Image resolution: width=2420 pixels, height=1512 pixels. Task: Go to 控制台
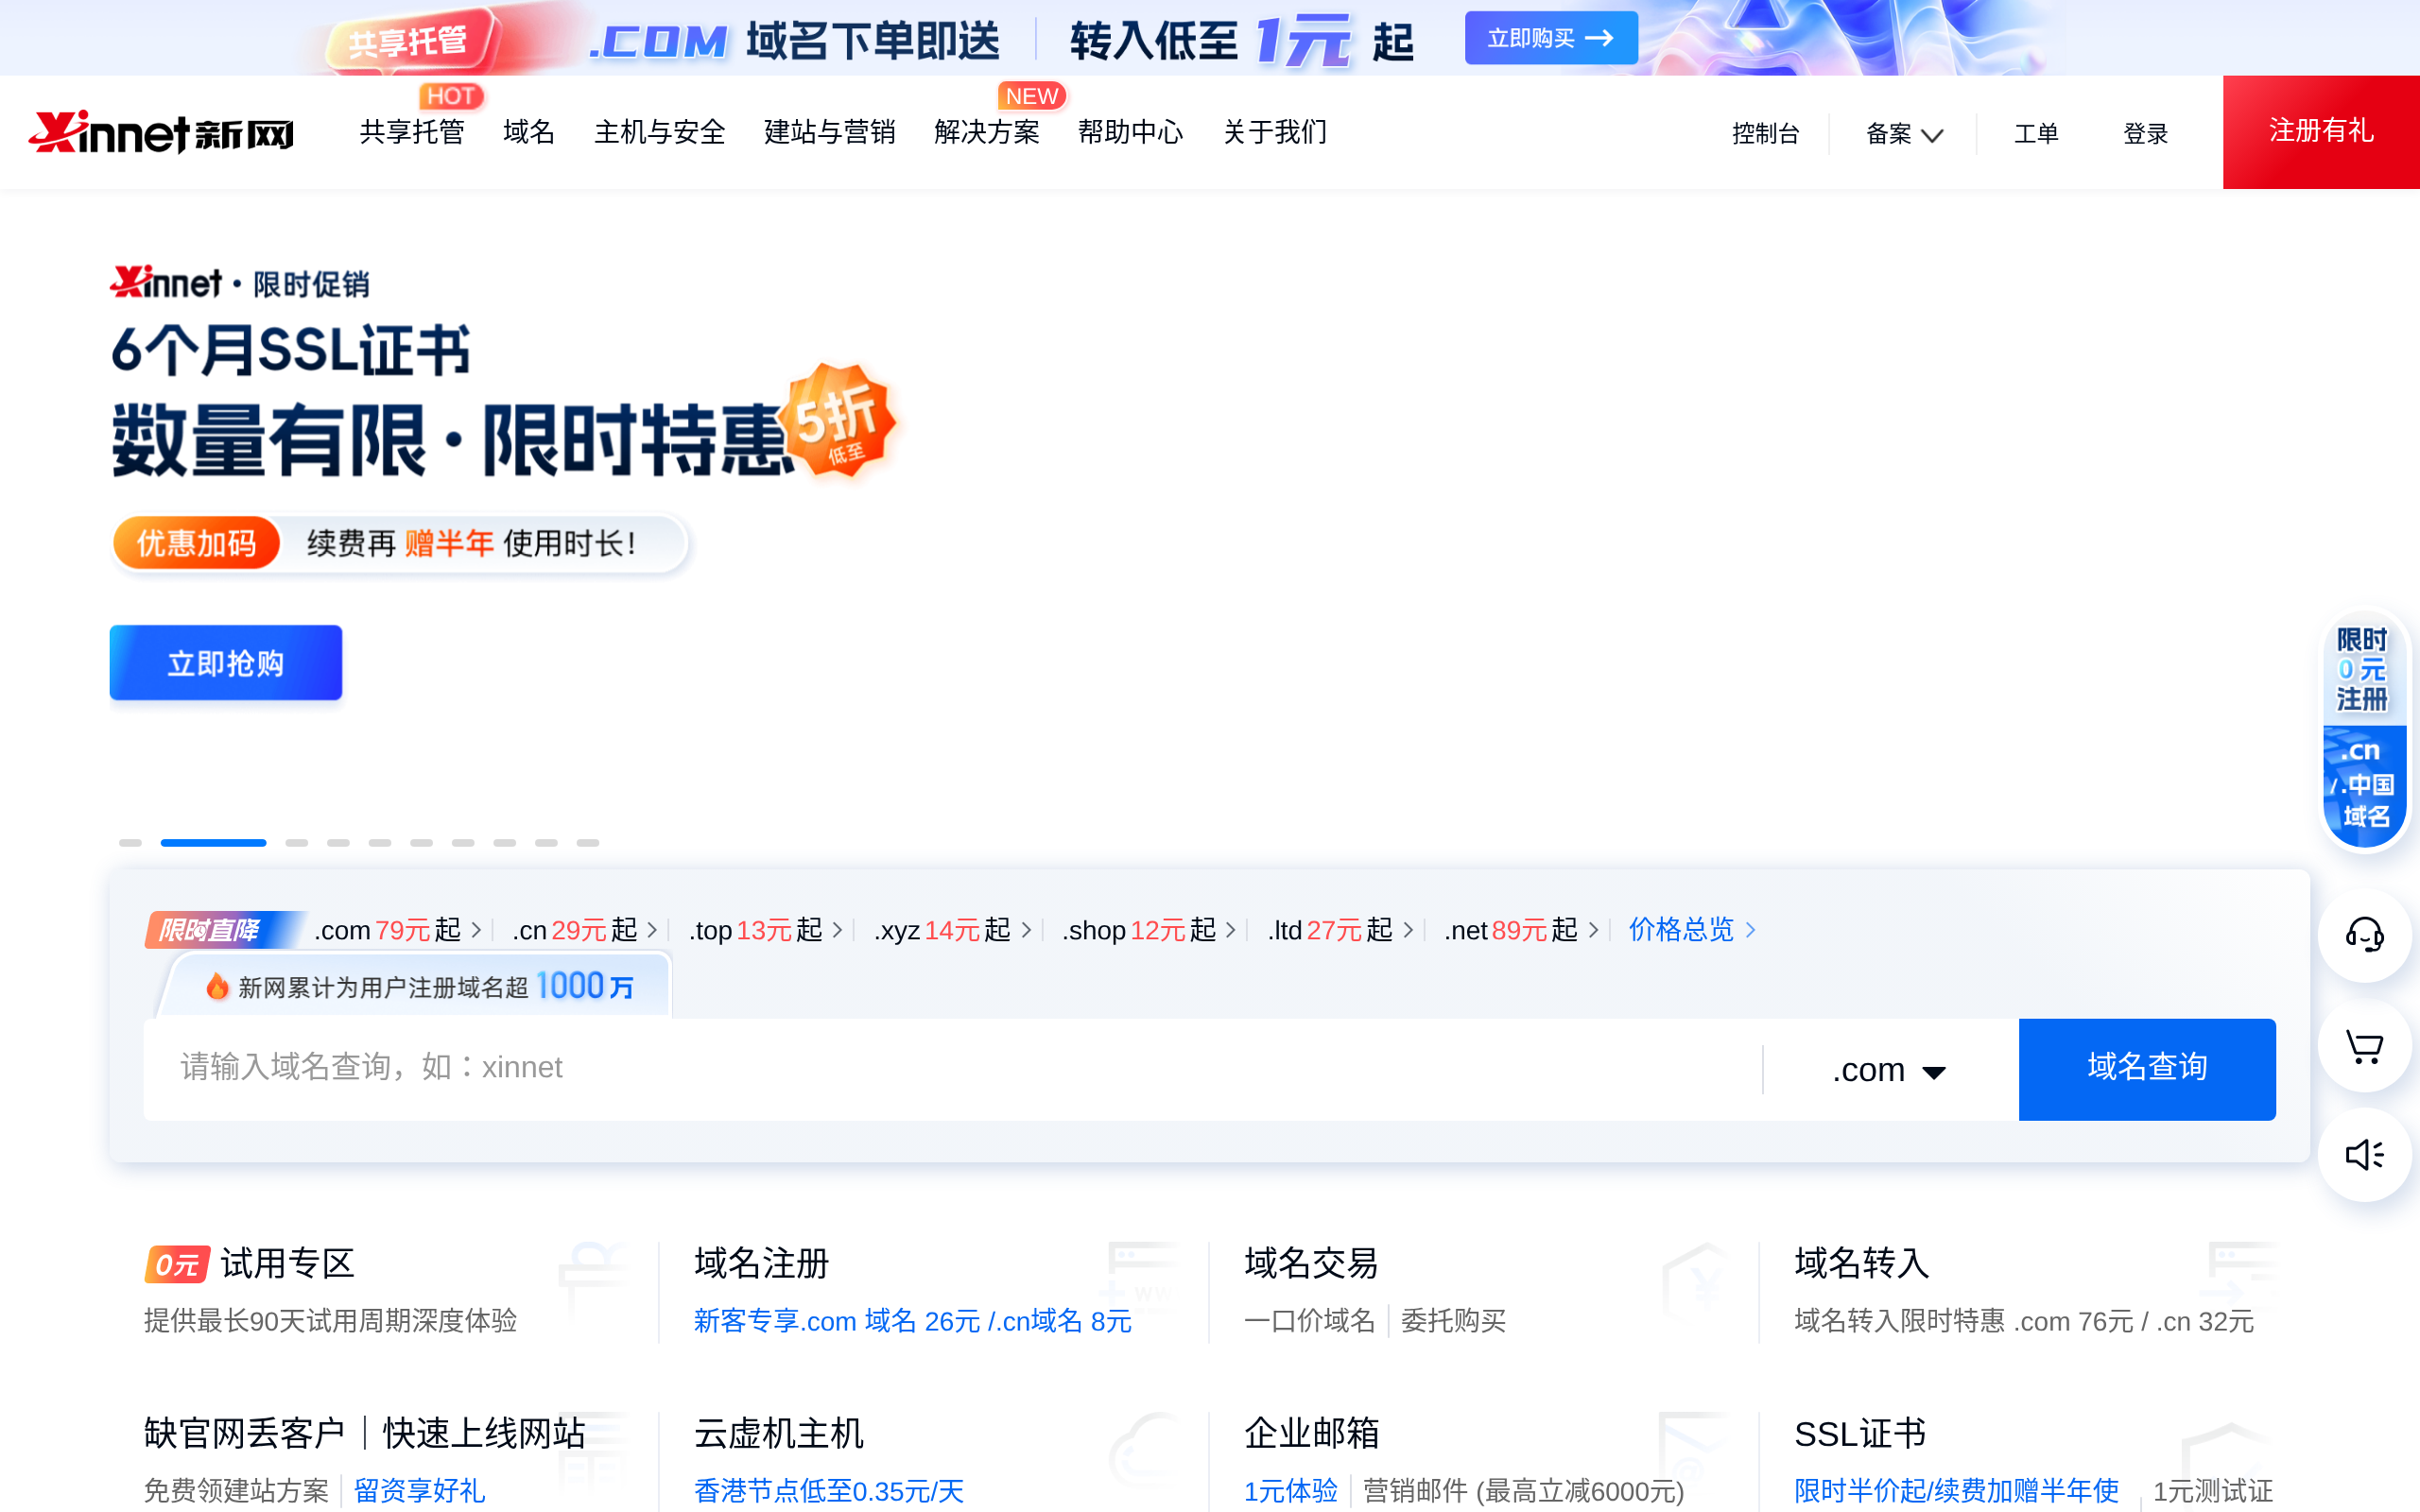point(1766,133)
